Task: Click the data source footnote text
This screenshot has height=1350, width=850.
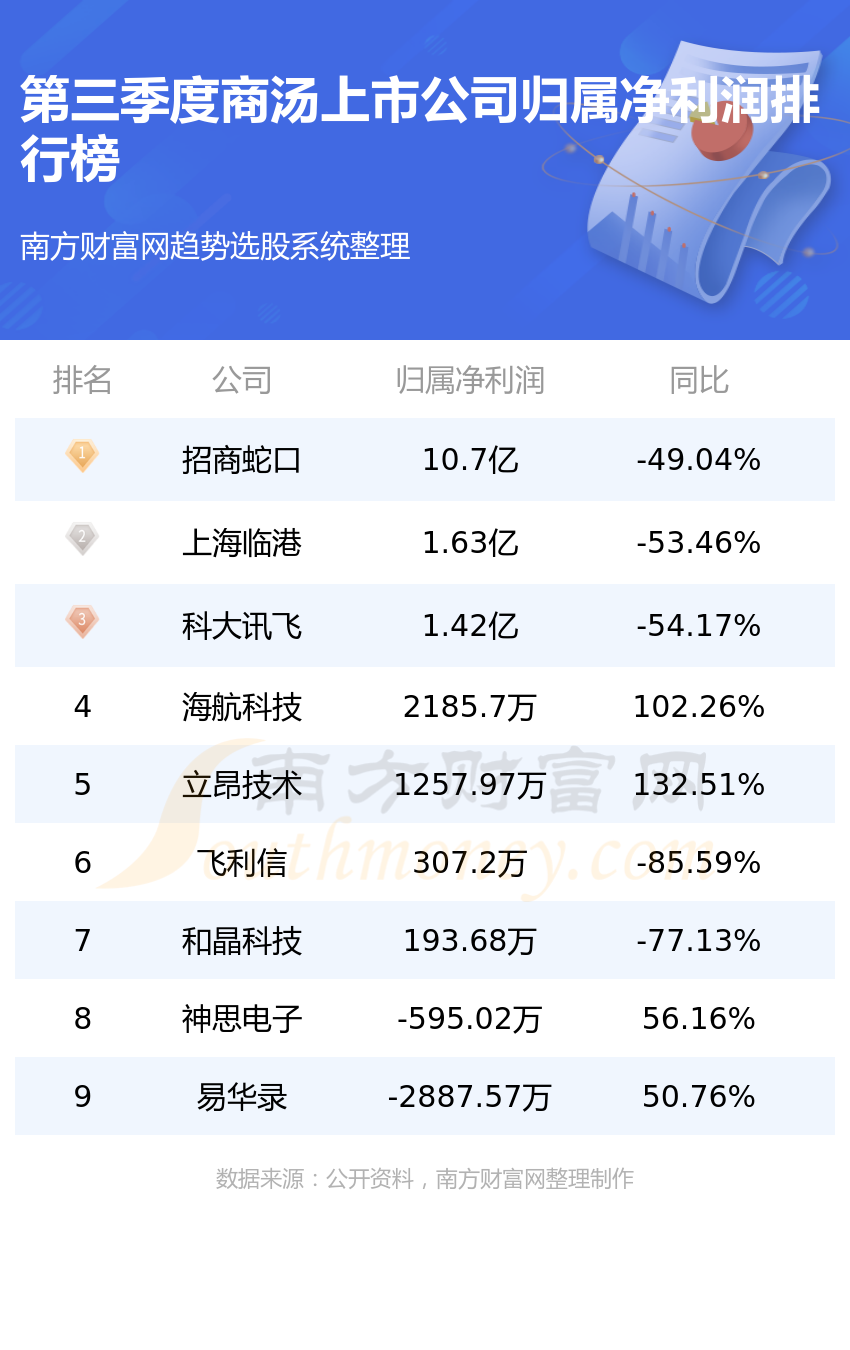Action: click(x=425, y=1179)
